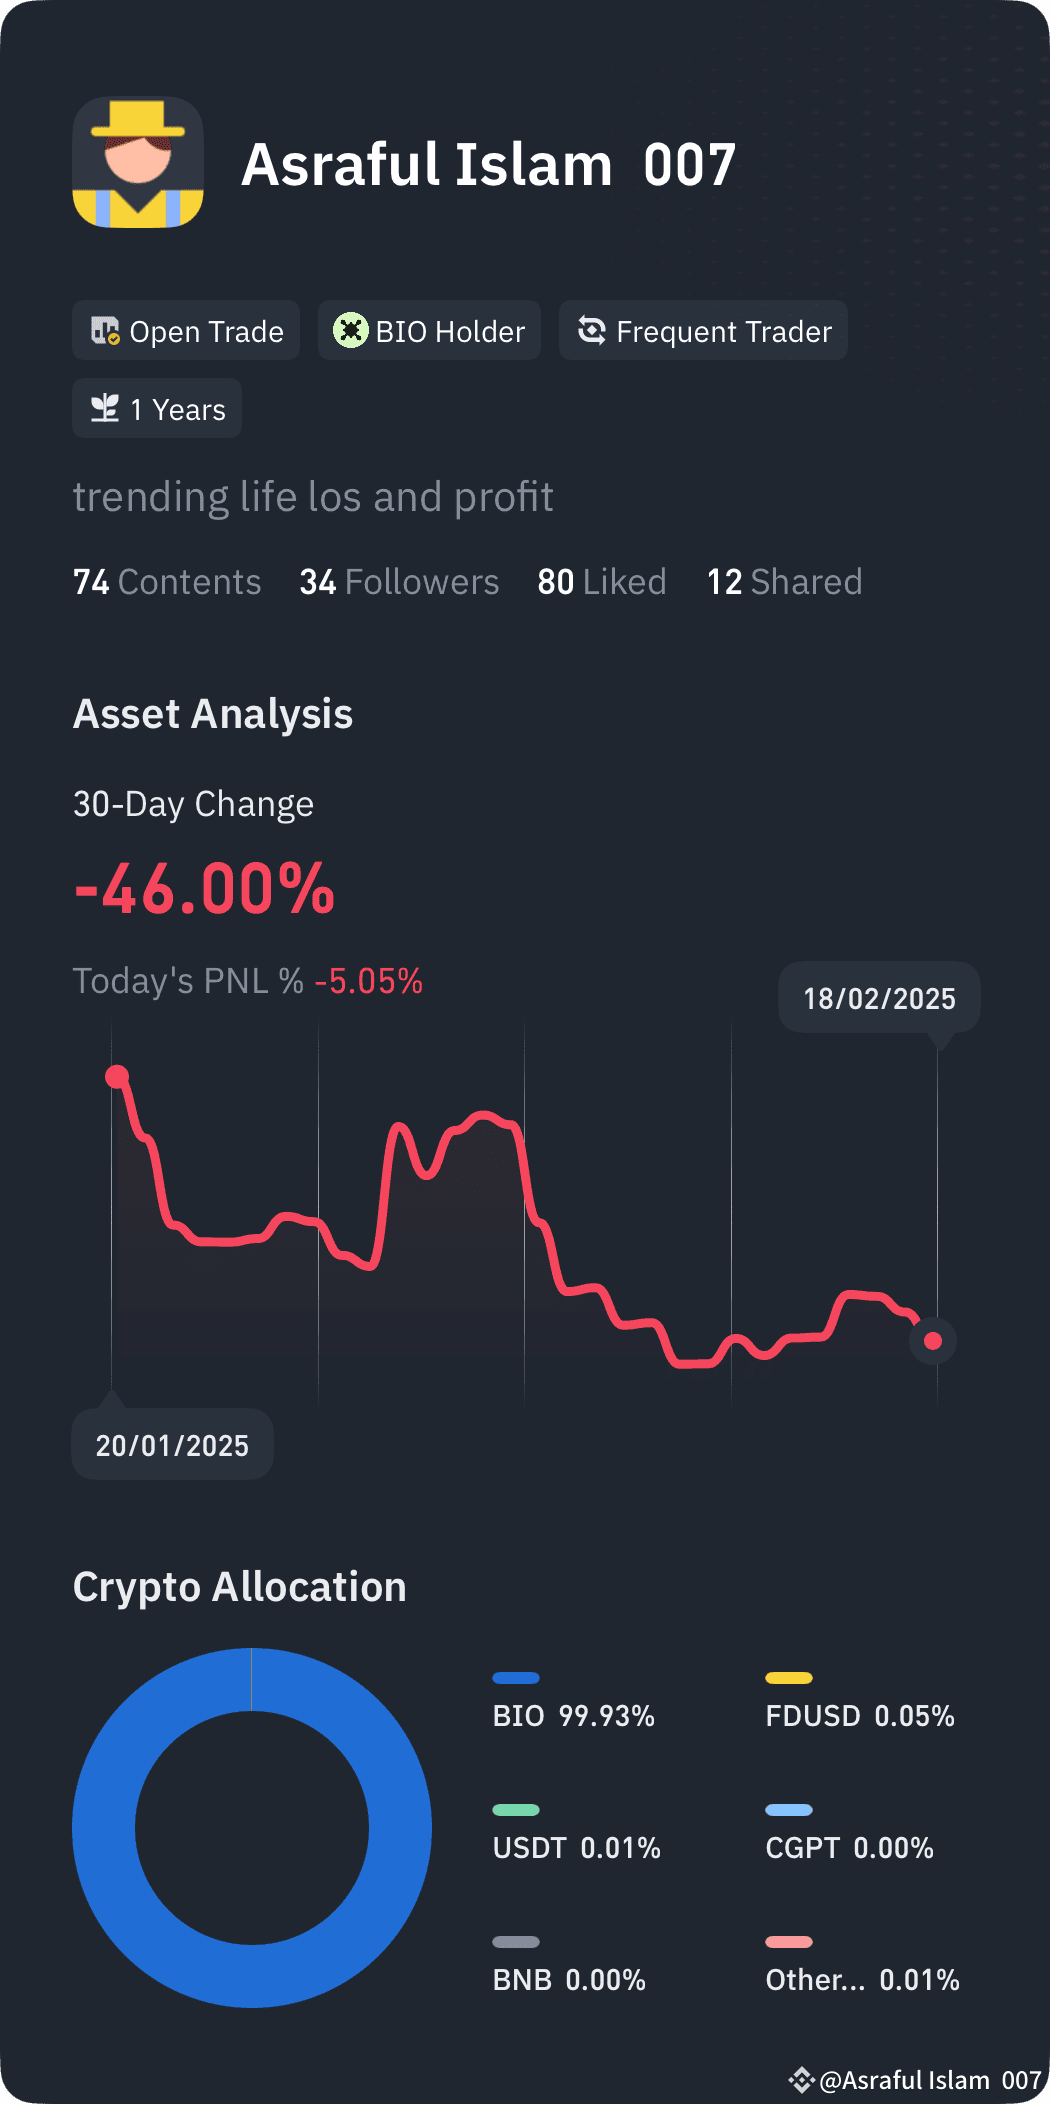This screenshot has width=1050, height=2104.
Task: Select the BIO coin logo icon
Action: point(350,330)
